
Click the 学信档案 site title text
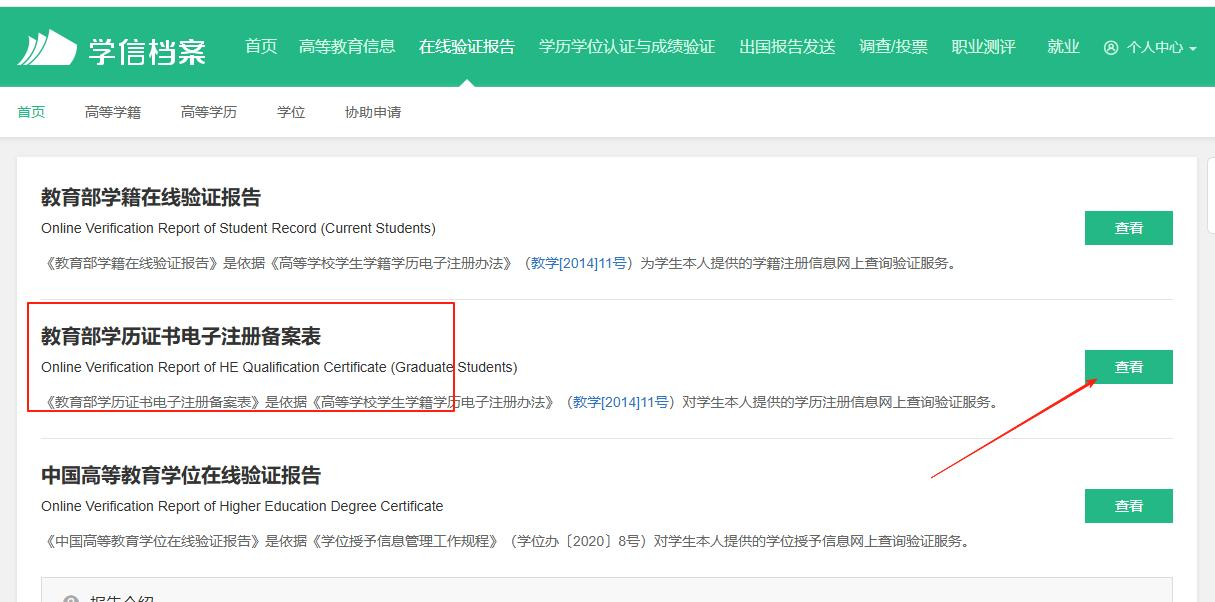pos(147,50)
